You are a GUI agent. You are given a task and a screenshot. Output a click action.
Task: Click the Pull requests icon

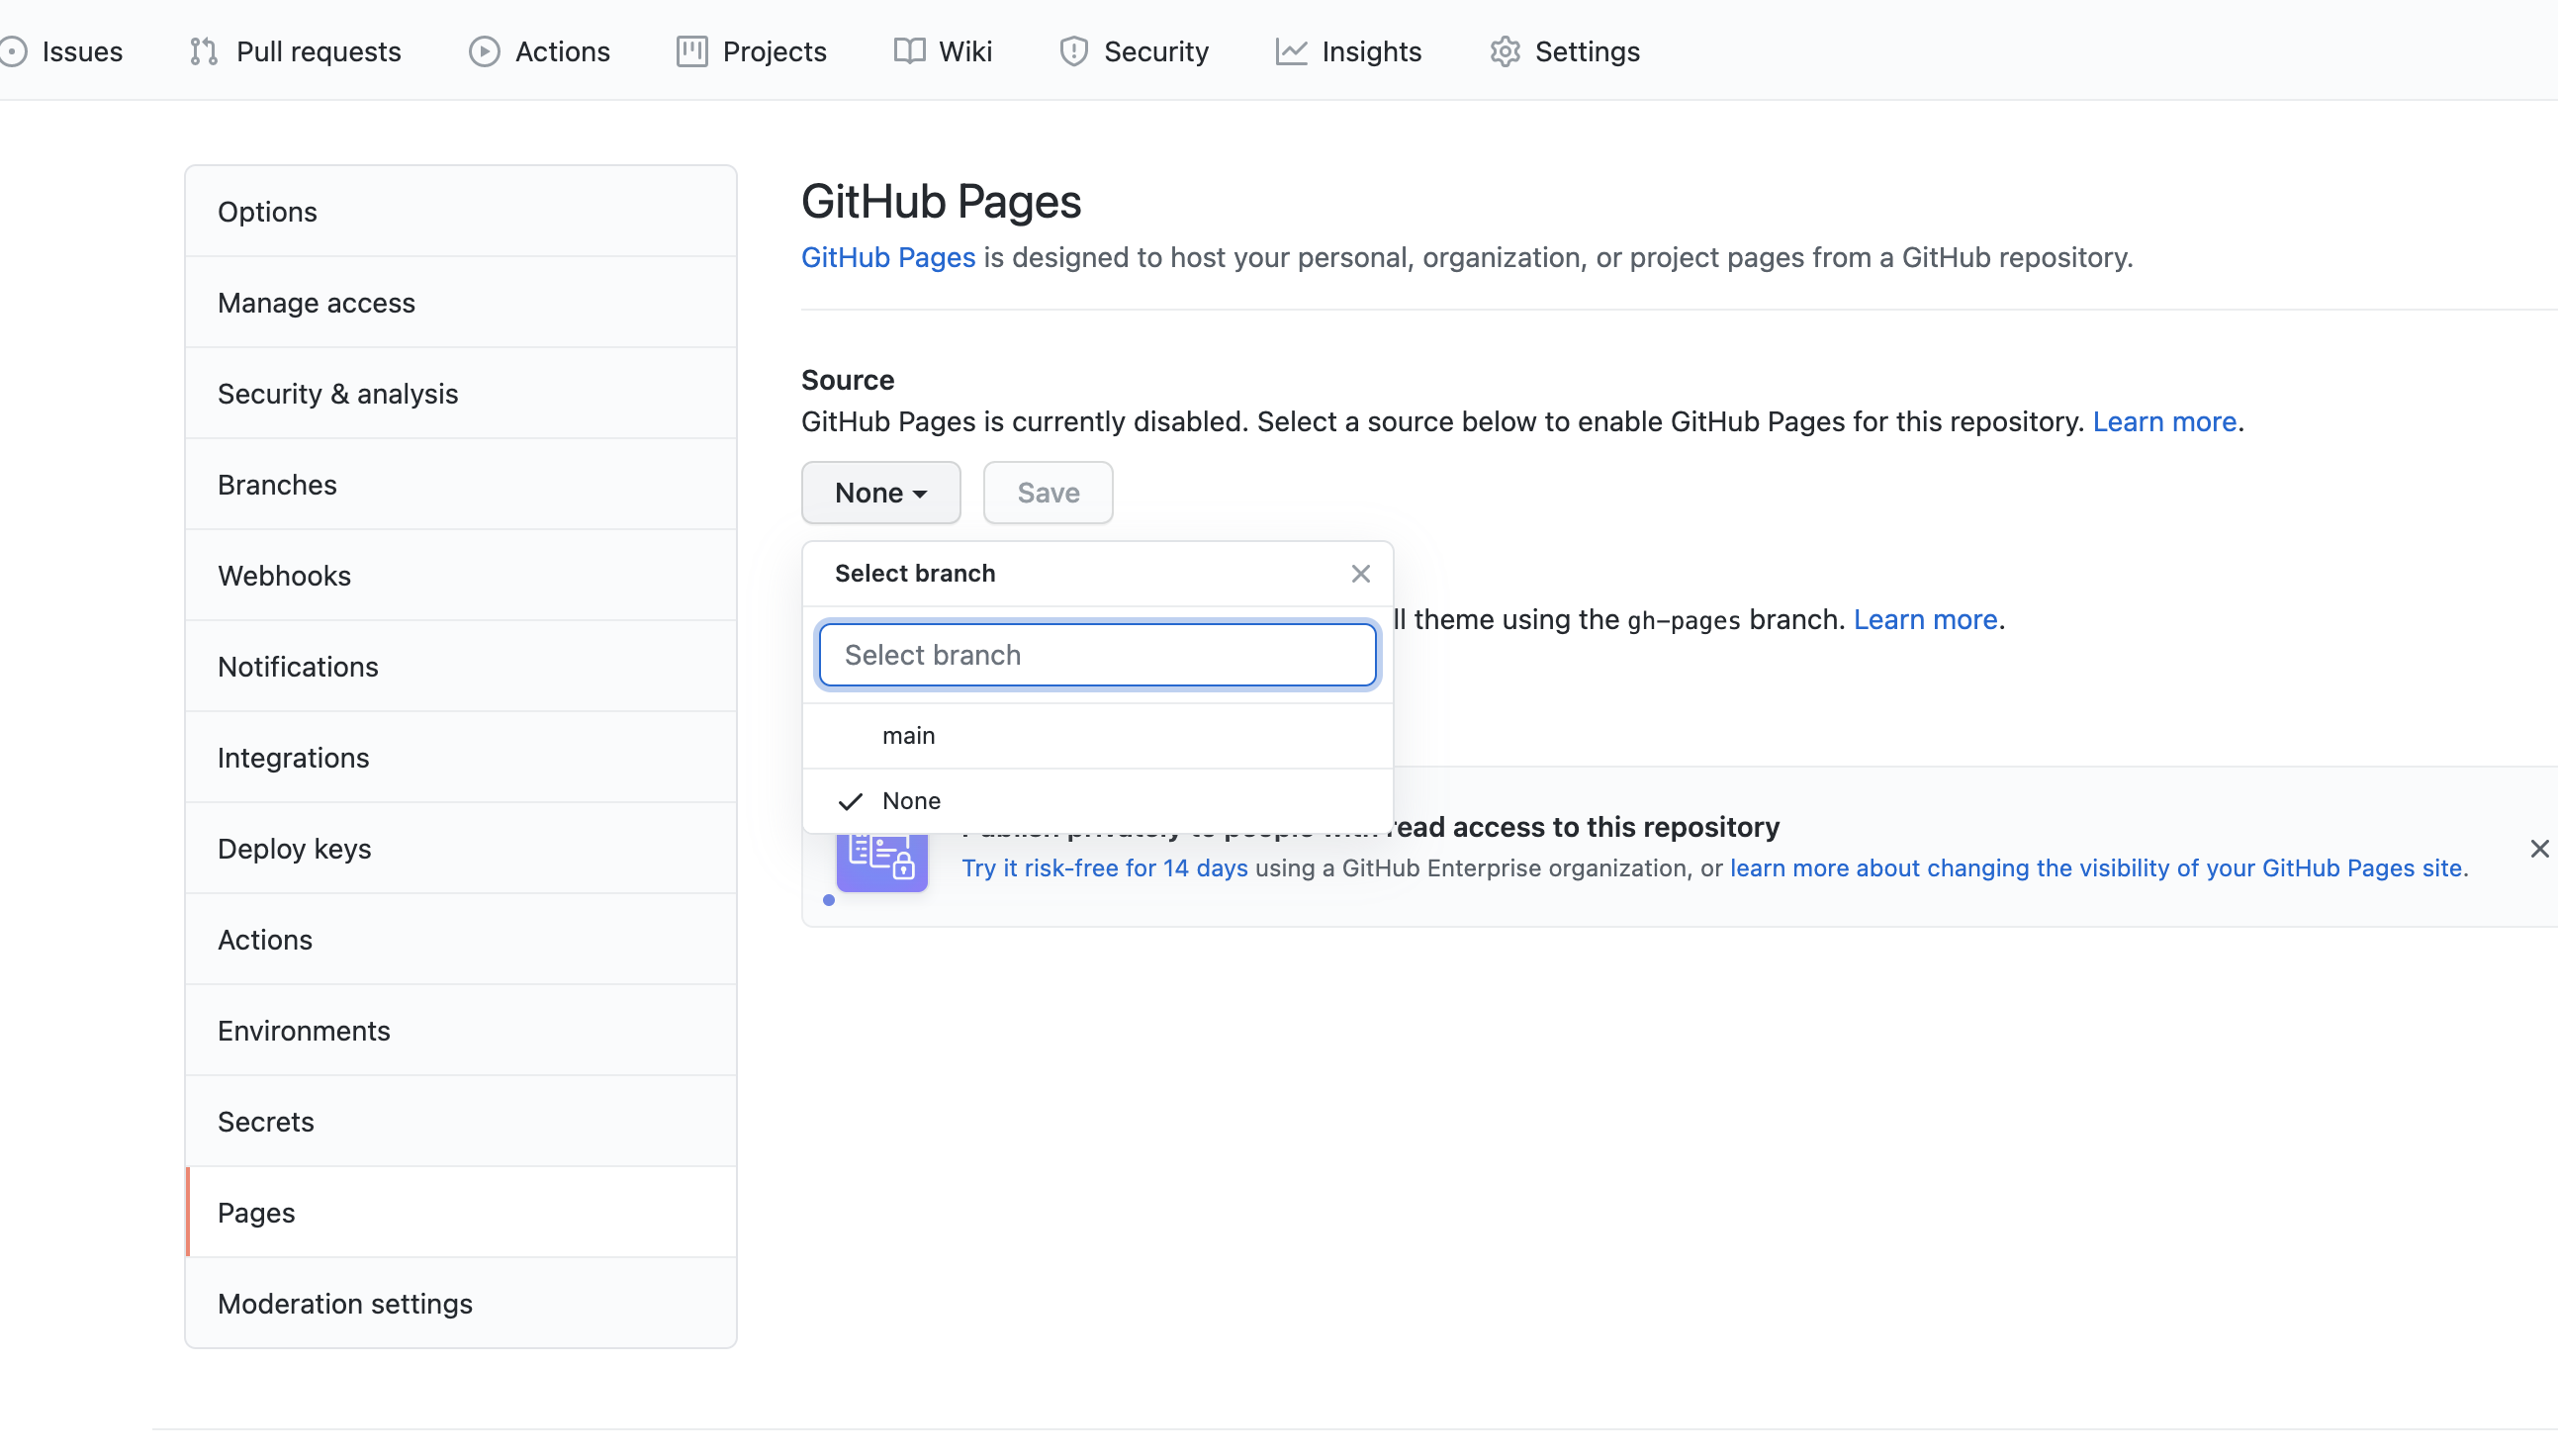pos(204,51)
